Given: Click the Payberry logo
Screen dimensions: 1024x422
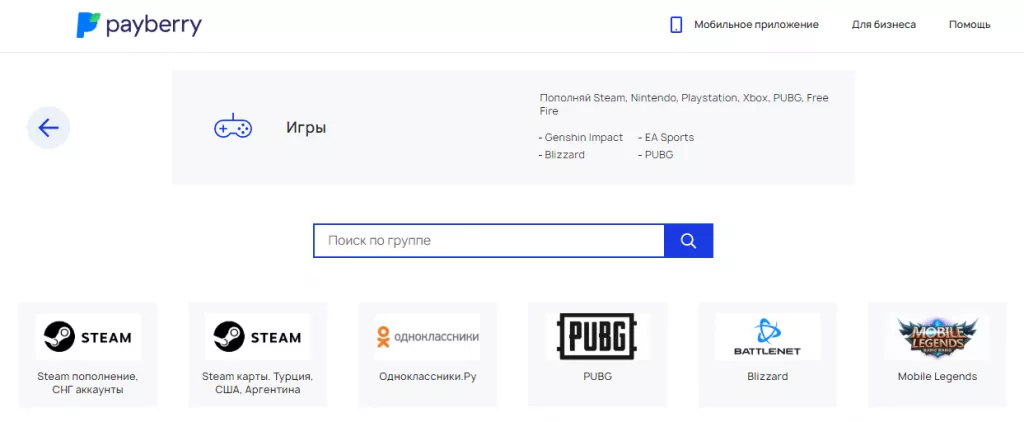Looking at the screenshot, I should pyautogui.click(x=138, y=25).
